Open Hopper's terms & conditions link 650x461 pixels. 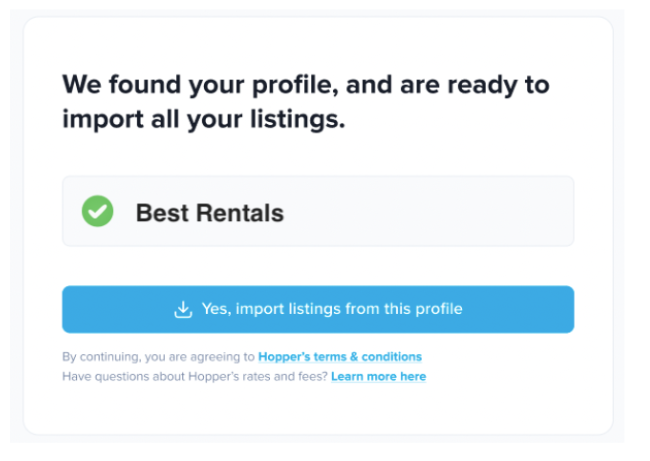click(339, 357)
